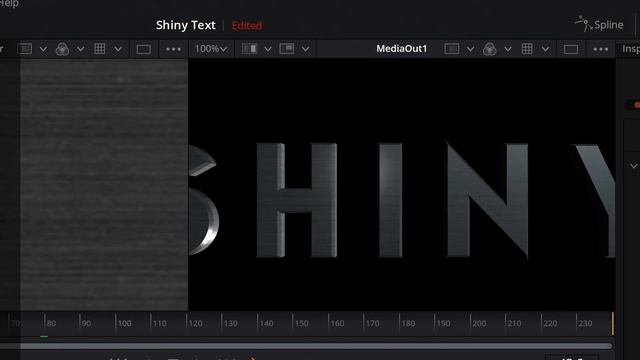The width and height of the screenshot is (640, 360).
Task: Jump to frame 190 on time ruler
Action: [x=443, y=323]
